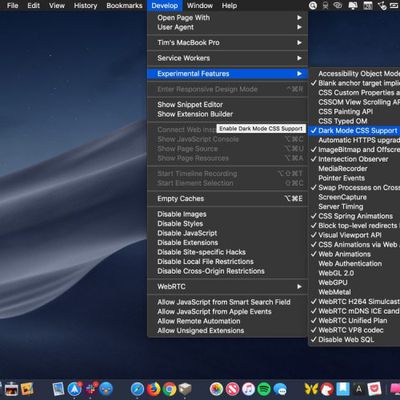
Task: Choose Show Snippet Editor
Action: pos(227,105)
